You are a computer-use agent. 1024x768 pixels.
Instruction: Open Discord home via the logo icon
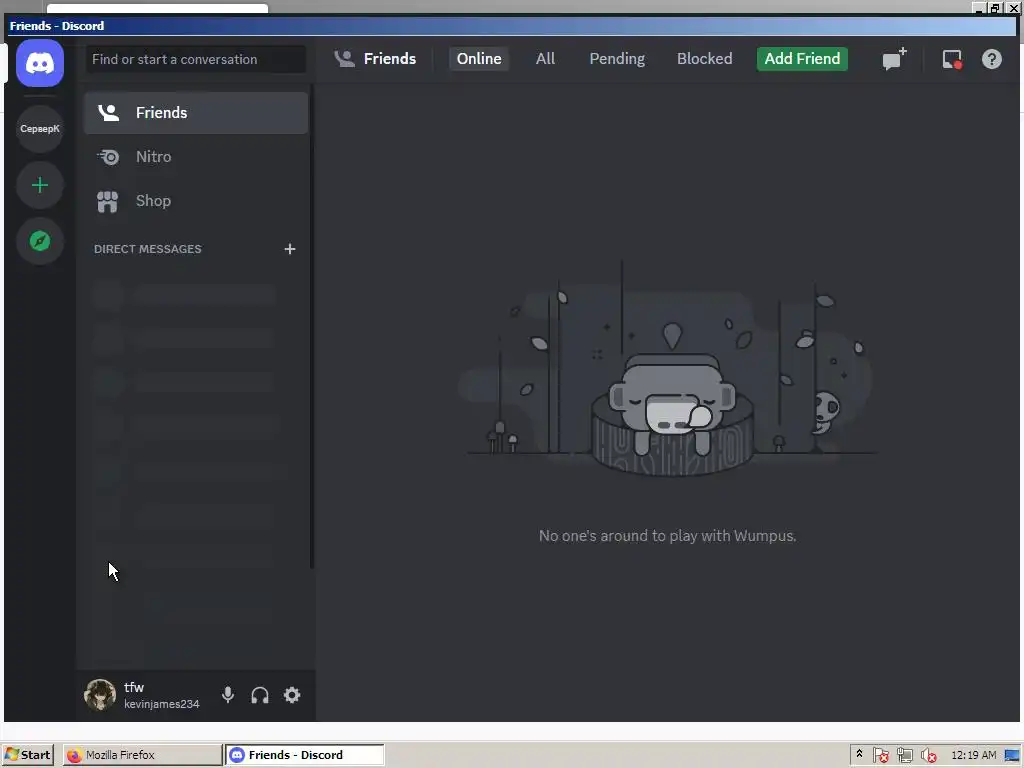click(x=40, y=63)
